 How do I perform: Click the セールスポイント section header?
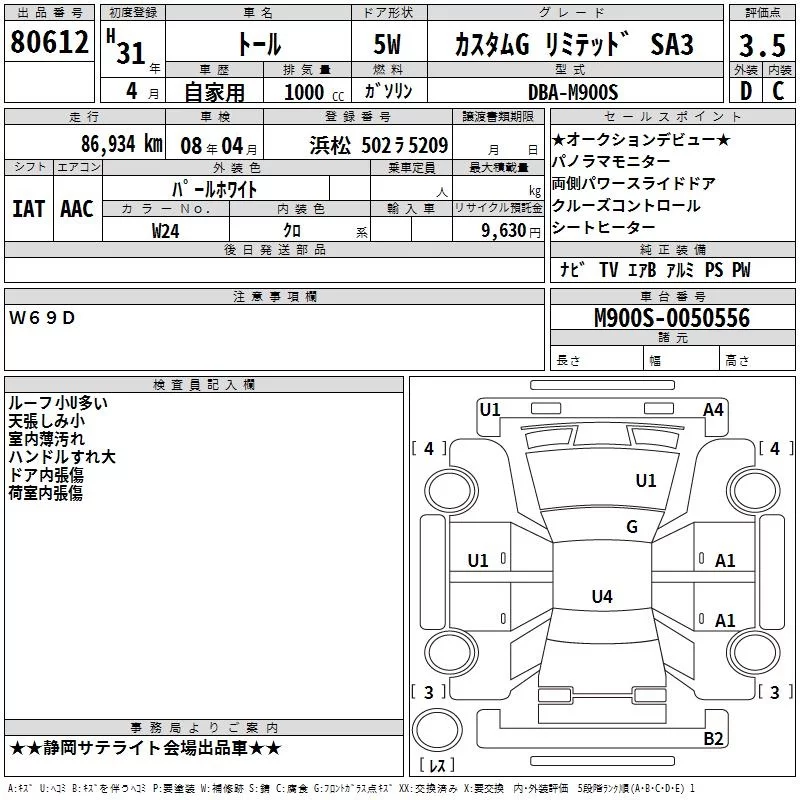pos(672,116)
